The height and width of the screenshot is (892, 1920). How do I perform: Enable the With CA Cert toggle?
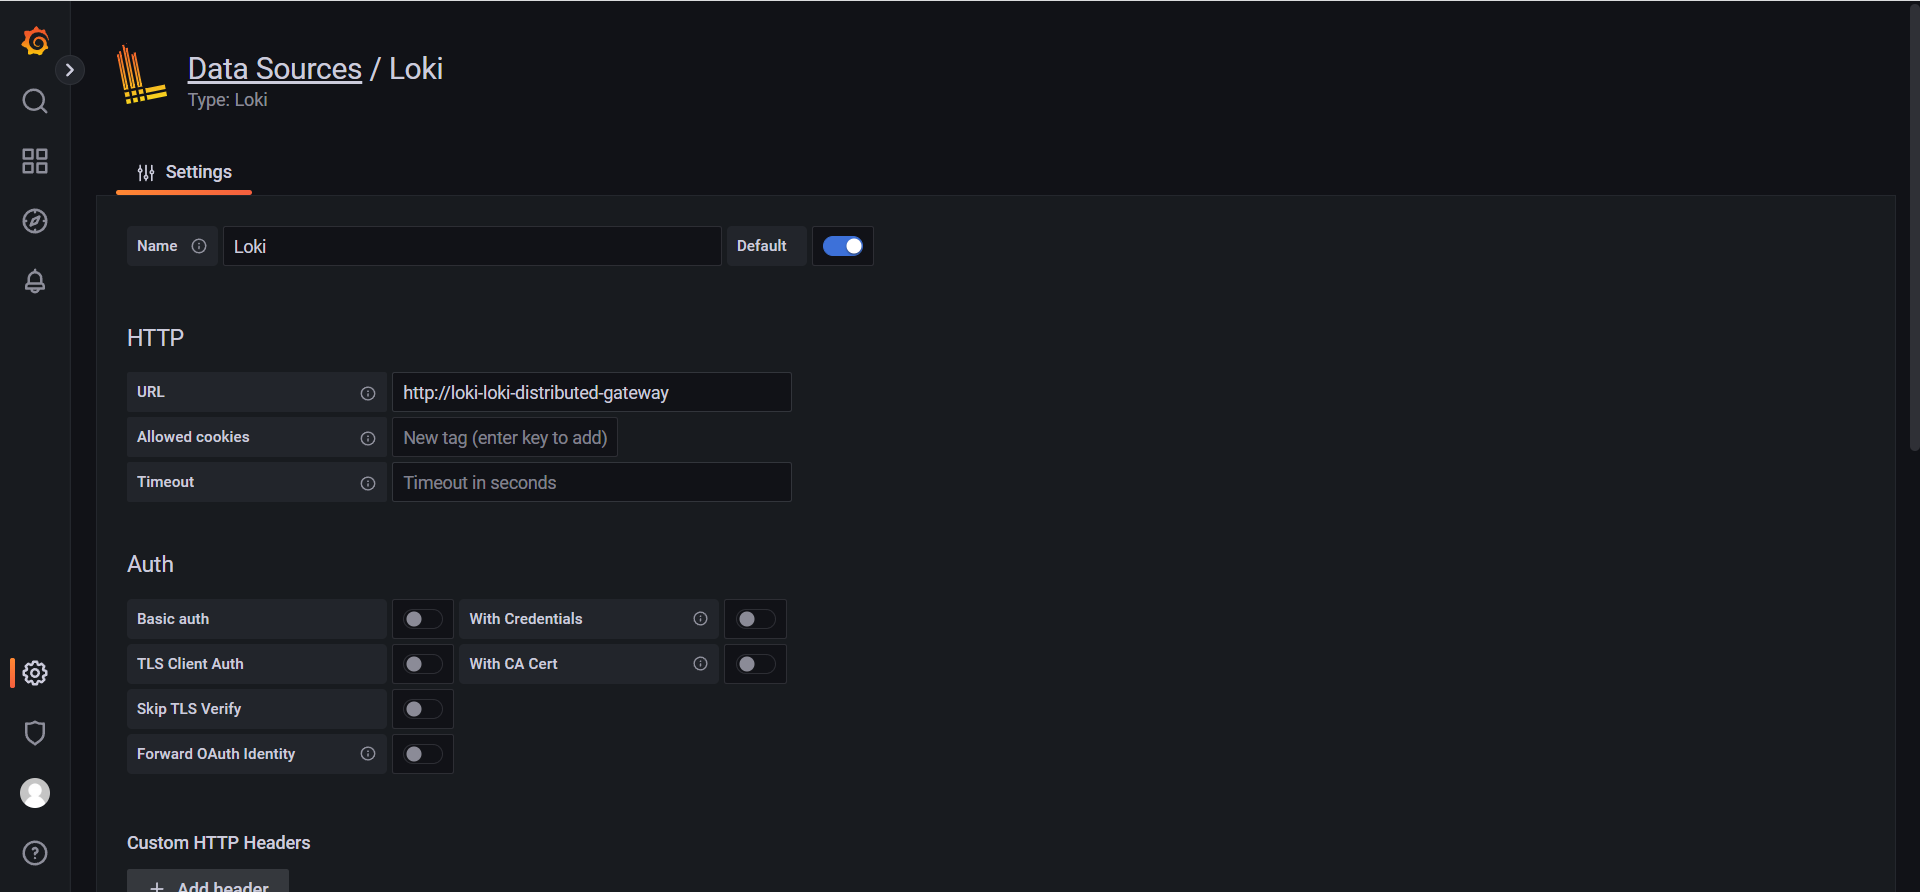click(x=756, y=664)
